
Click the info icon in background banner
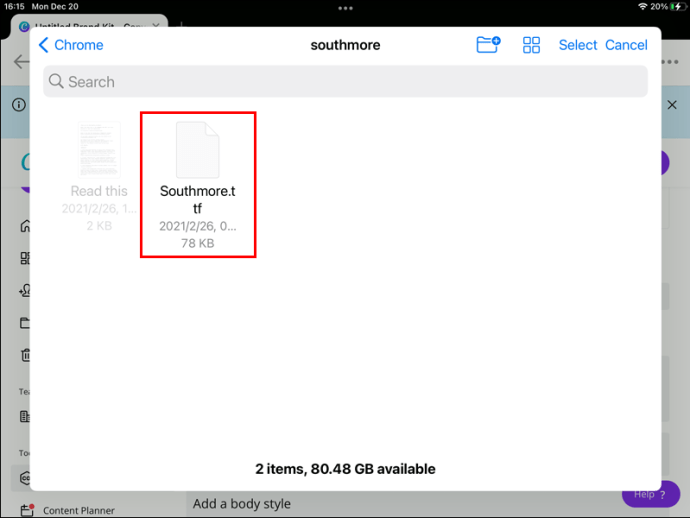(19, 105)
